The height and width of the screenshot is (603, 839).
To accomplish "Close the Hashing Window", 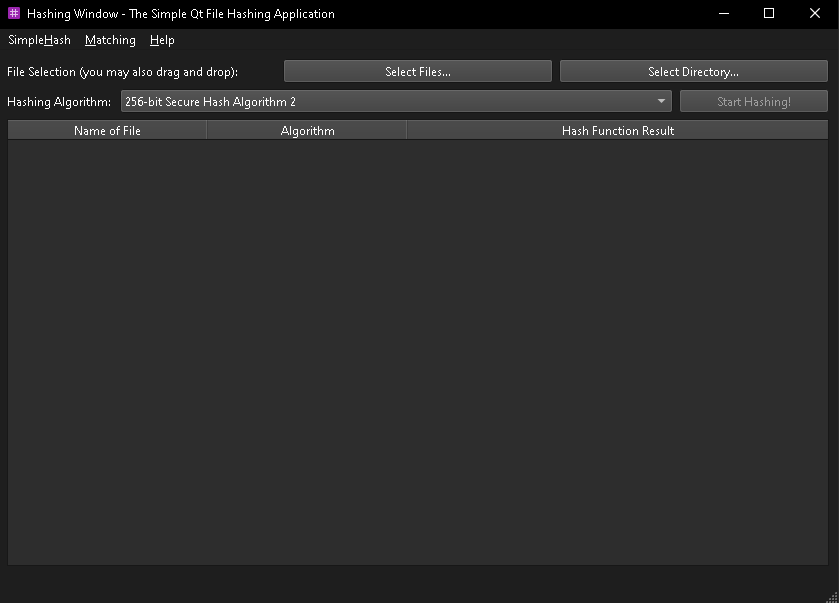I will pos(815,14).
